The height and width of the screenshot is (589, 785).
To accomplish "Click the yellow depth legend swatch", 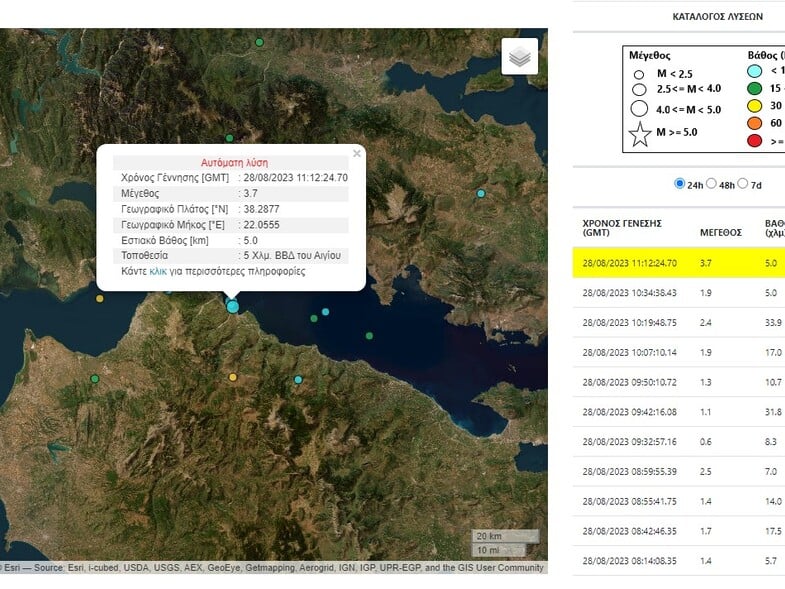I will pyautogui.click(x=755, y=105).
